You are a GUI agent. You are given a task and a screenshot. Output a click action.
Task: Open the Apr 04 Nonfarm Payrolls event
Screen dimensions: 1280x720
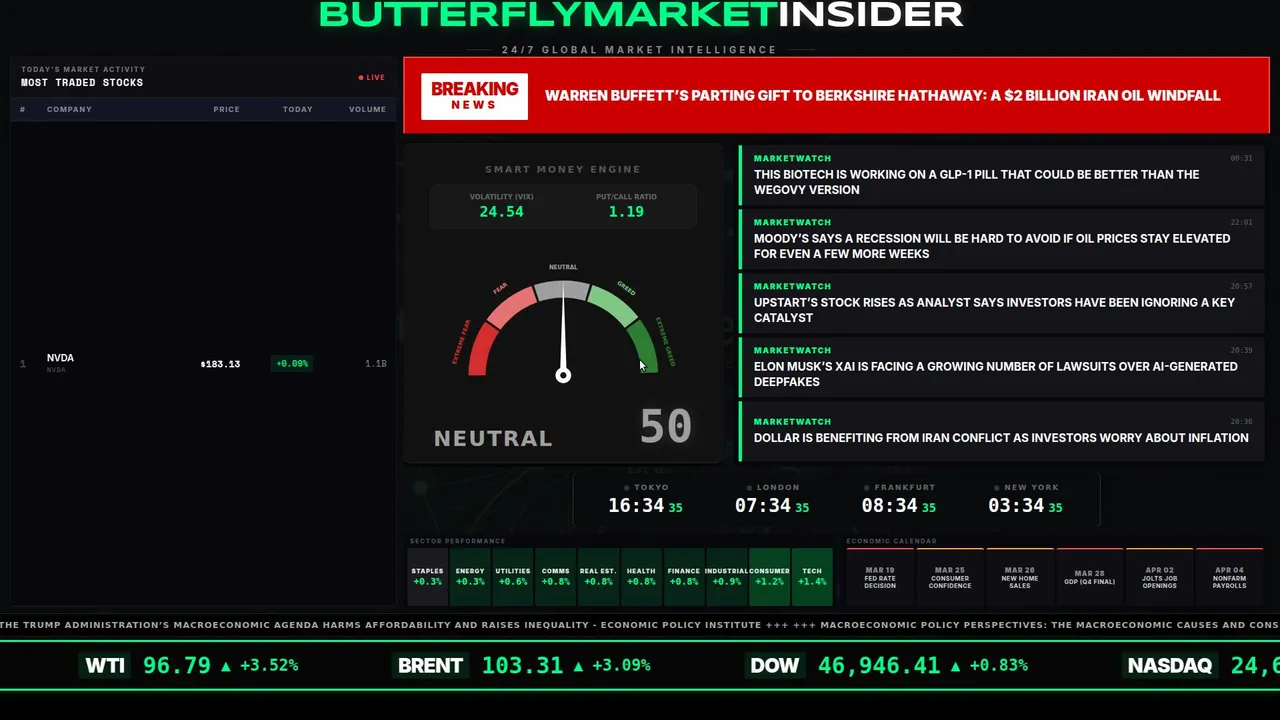pyautogui.click(x=1230, y=577)
